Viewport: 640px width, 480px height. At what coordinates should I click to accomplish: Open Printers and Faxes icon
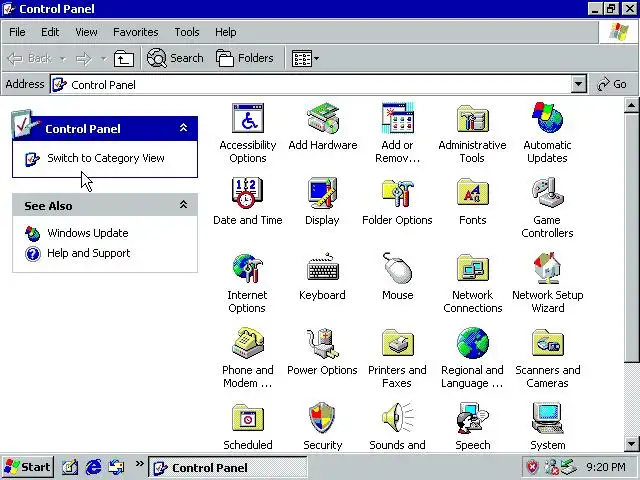[x=398, y=343]
